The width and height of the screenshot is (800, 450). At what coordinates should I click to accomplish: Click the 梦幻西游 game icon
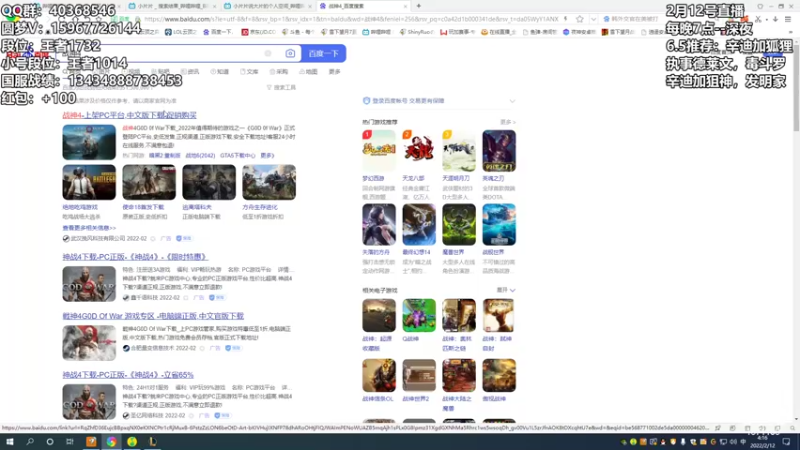click(379, 151)
